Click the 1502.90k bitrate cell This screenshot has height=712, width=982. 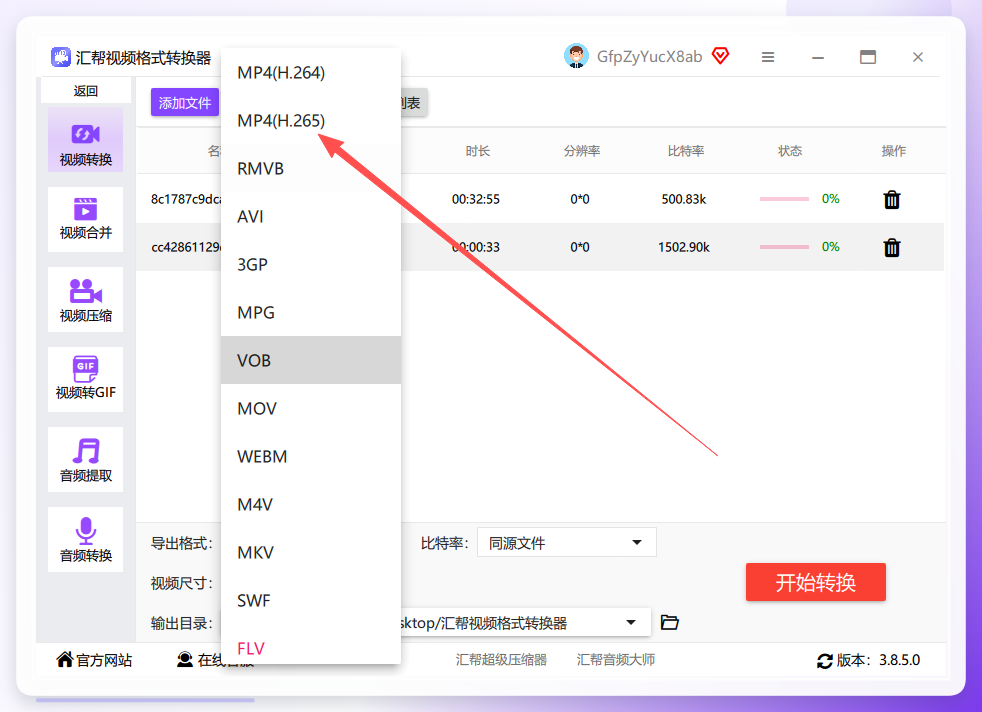684,247
